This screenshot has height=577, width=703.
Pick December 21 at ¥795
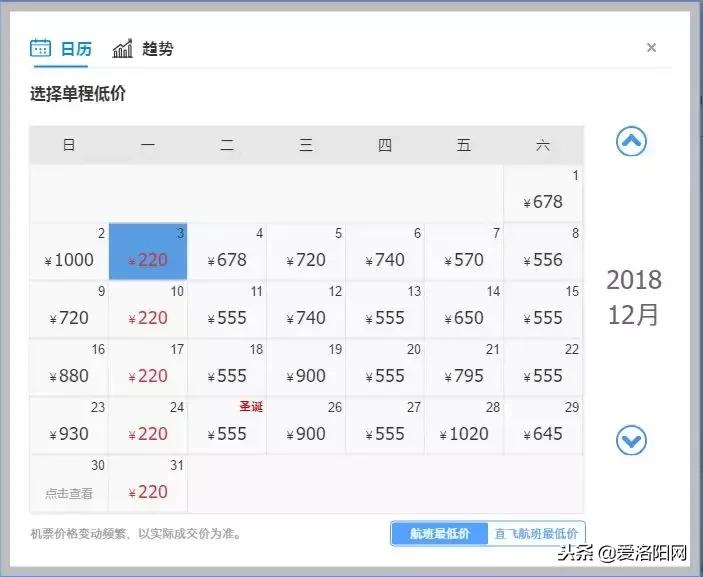tap(464, 367)
